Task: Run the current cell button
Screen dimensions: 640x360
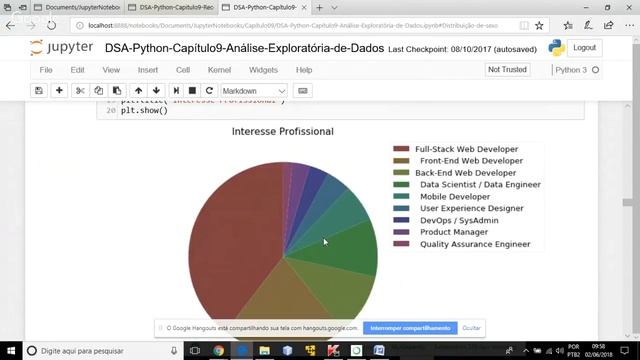Action: 176,91
